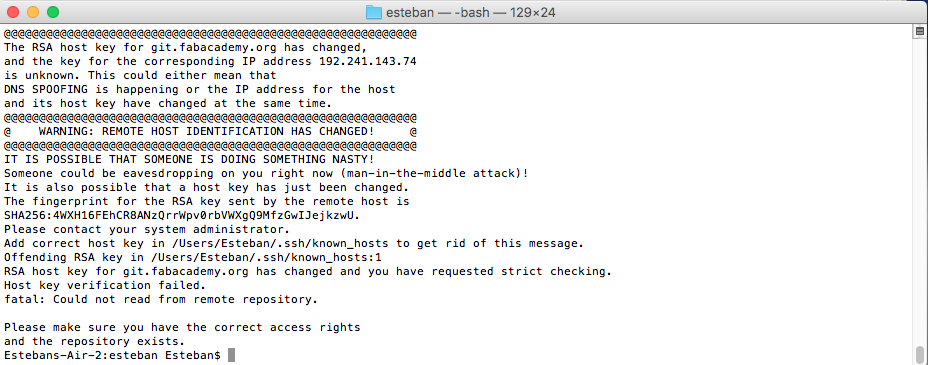This screenshot has width=928, height=365.
Task: Minimize the Terminal window with yellow button
Action: (33, 12)
